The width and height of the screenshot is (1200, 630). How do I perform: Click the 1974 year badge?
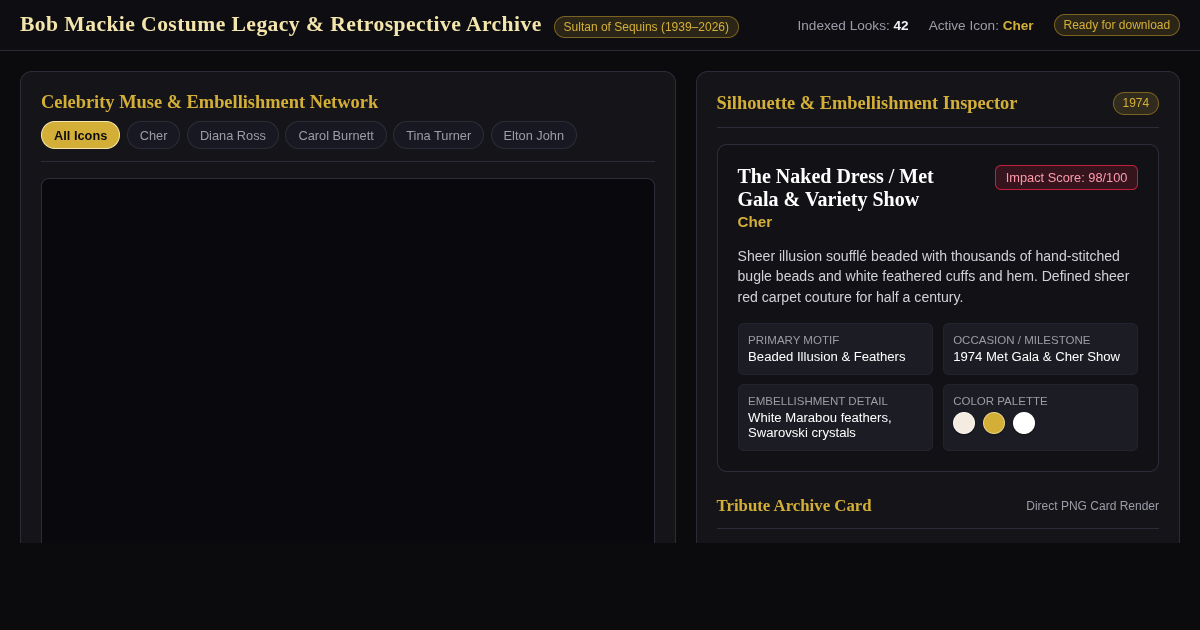tap(1135, 103)
